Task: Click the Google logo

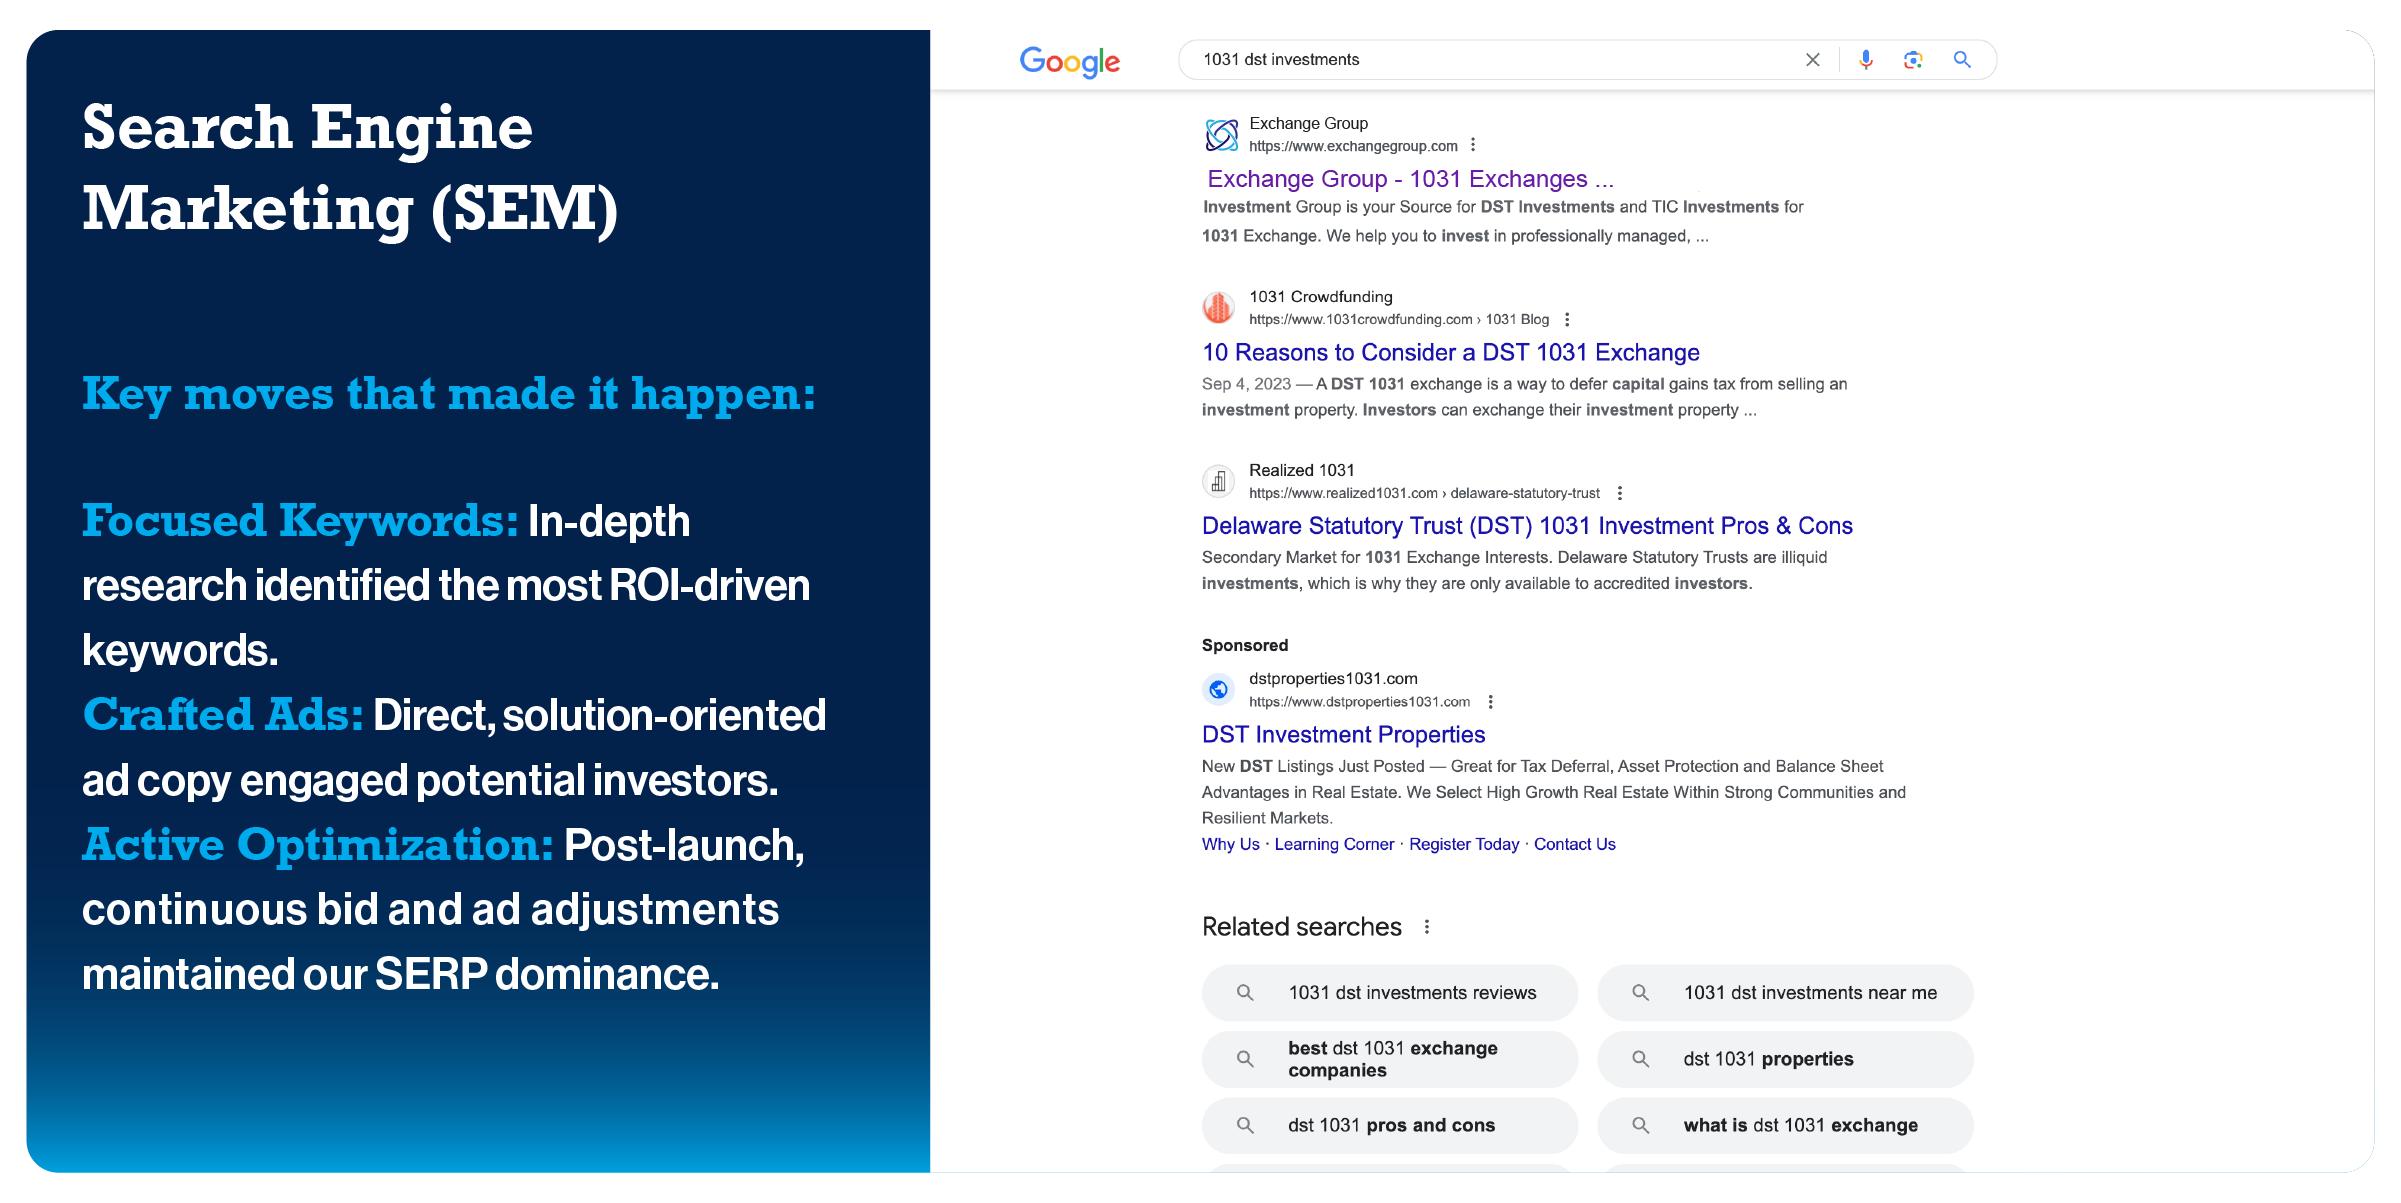Action: (x=1069, y=61)
